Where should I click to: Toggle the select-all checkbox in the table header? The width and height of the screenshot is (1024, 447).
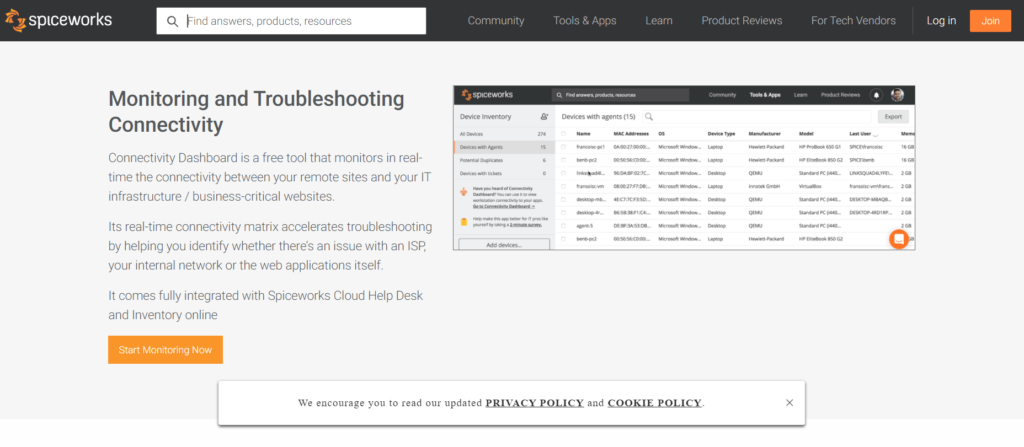564,134
